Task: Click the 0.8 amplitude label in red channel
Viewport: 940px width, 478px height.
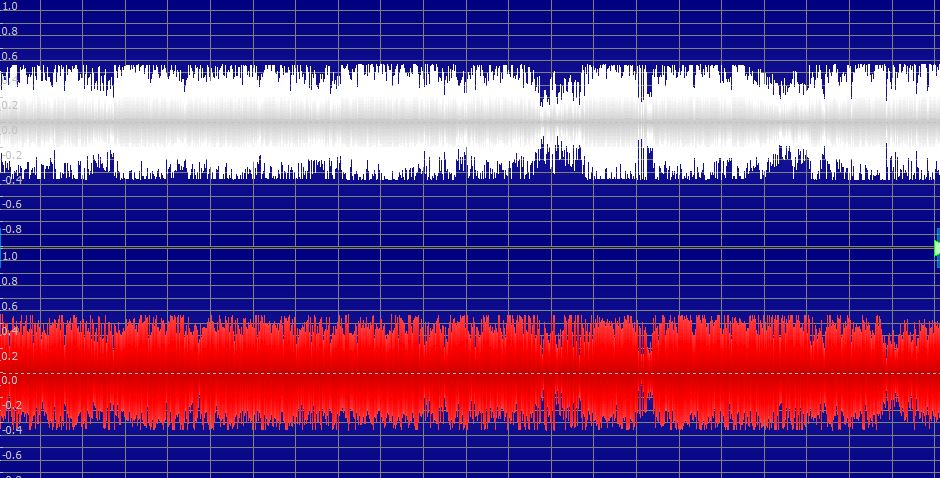Action: point(10,281)
